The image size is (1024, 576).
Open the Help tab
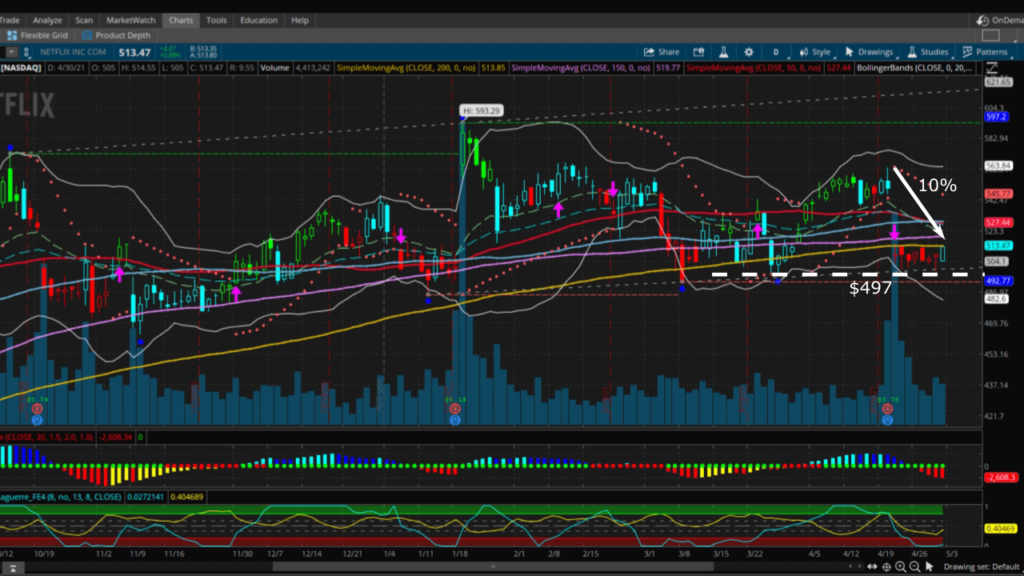coord(300,20)
